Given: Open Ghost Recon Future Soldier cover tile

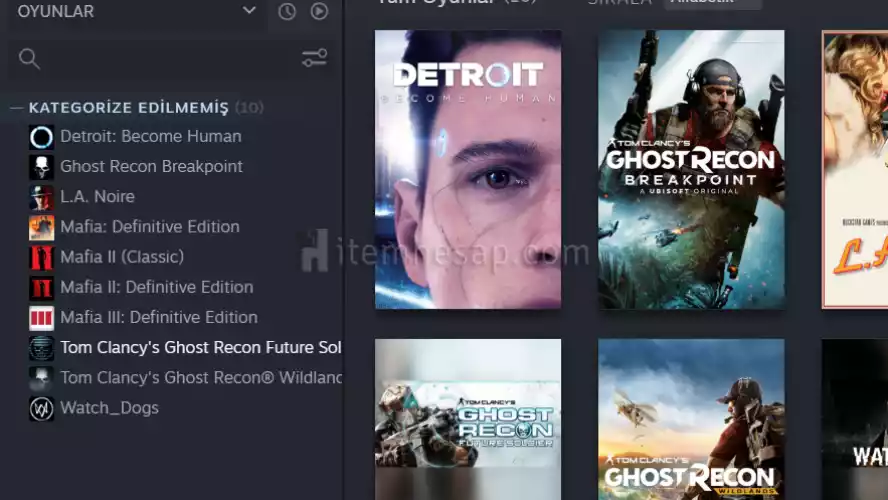Looking at the screenshot, I should tap(467, 420).
